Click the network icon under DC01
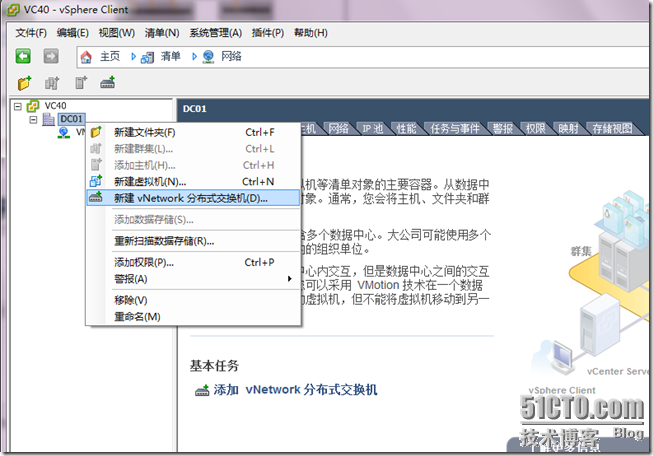The width and height of the screenshot is (653, 456). tap(64, 133)
